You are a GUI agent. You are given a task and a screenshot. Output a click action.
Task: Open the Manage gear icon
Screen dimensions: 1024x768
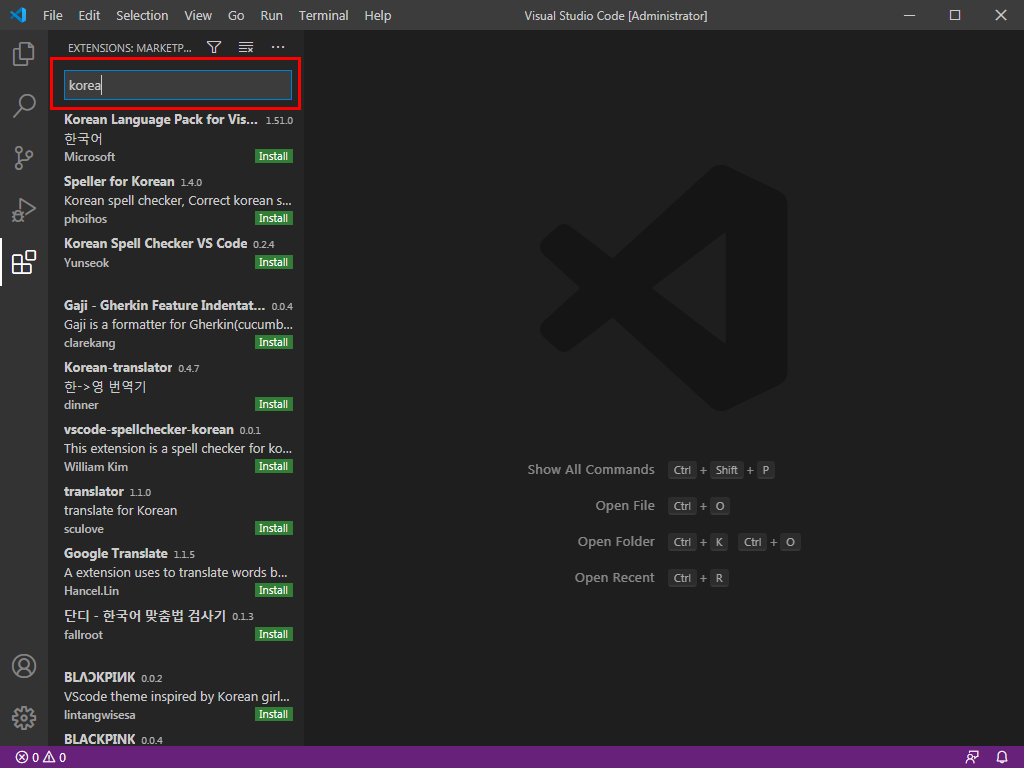coord(24,718)
